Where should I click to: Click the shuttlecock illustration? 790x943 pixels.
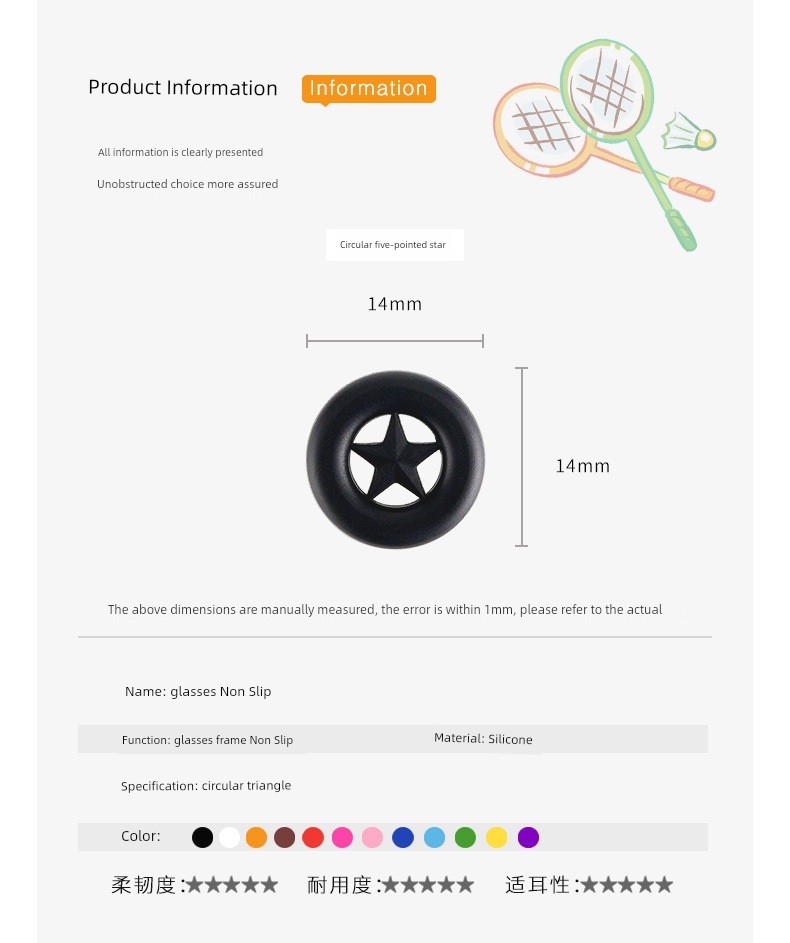pos(688,133)
